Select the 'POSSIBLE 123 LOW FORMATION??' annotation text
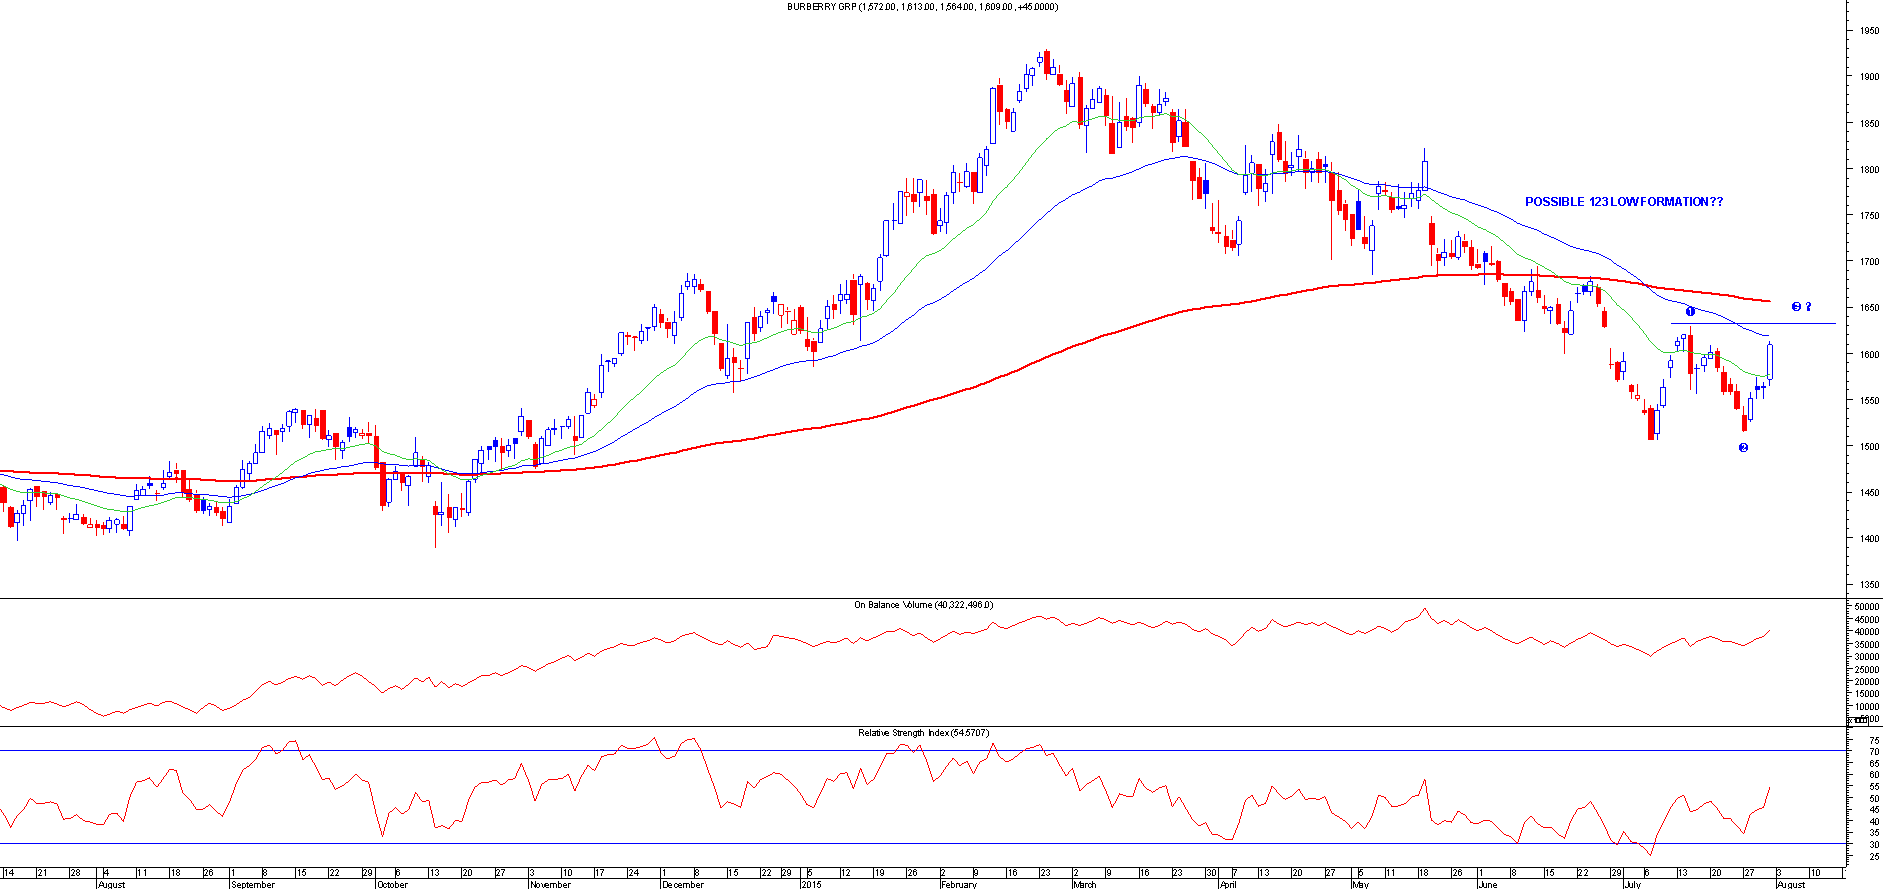The width and height of the screenshot is (1883, 889). (x=1623, y=202)
